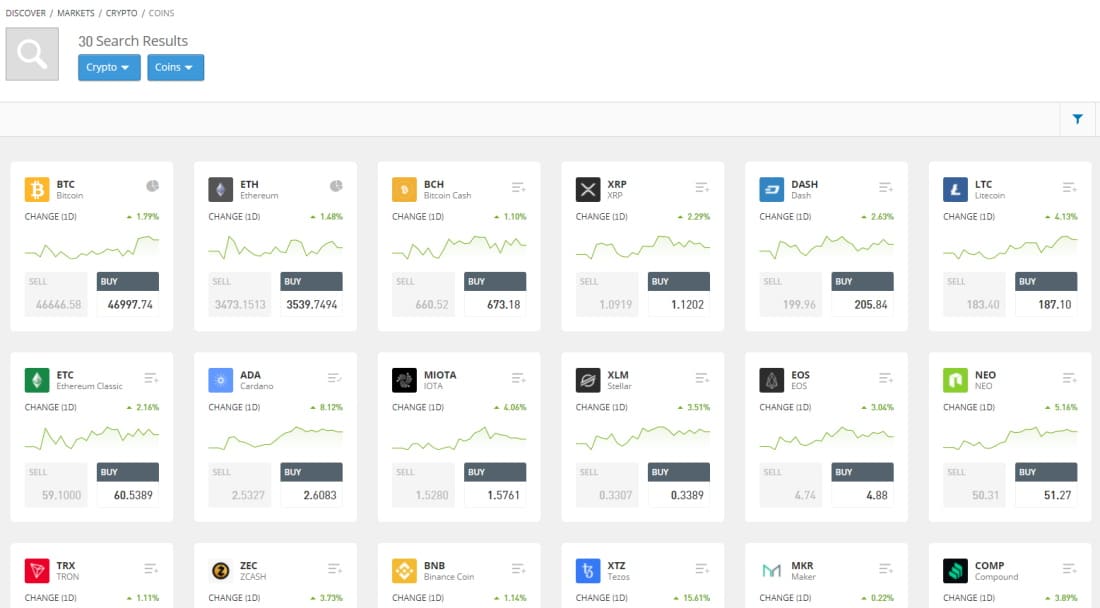Add XLM to watchlist

click(702, 378)
